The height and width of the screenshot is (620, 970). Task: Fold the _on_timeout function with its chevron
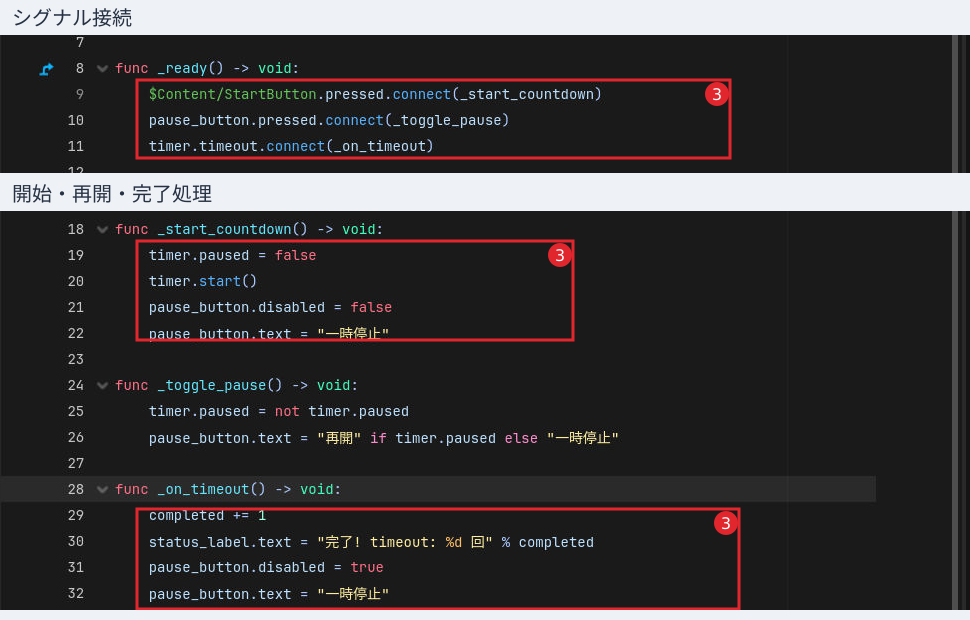pos(102,489)
